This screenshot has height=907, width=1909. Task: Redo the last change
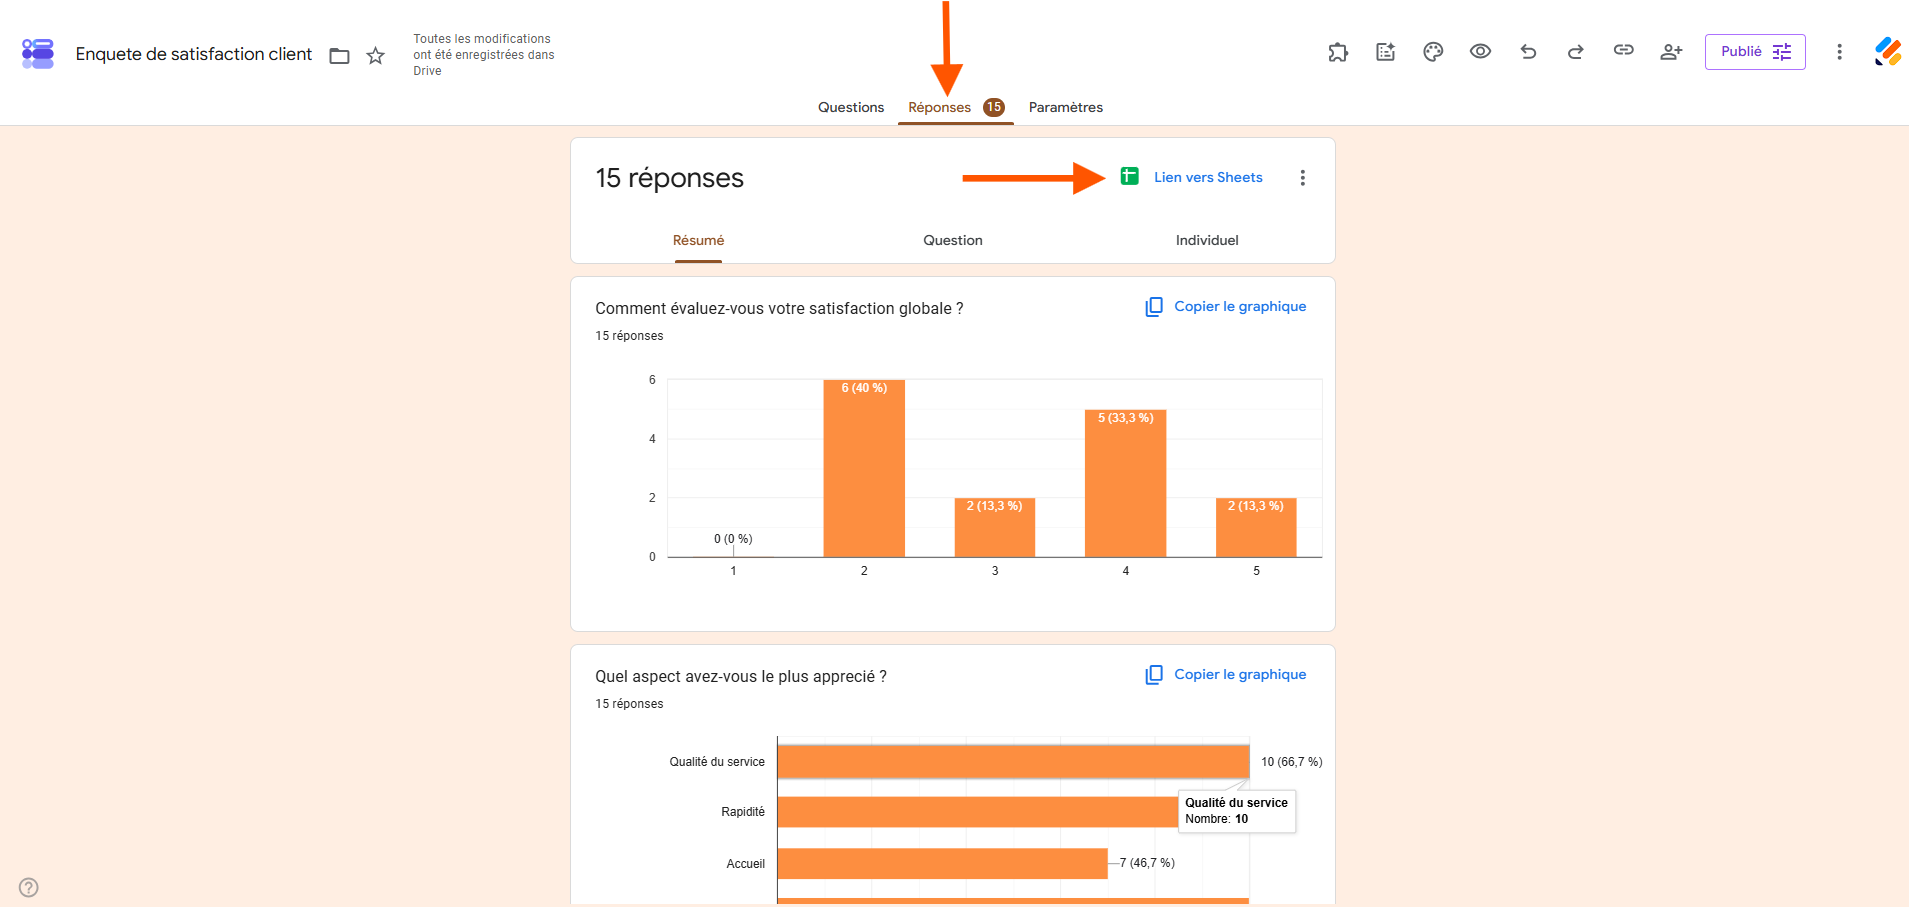click(1576, 52)
